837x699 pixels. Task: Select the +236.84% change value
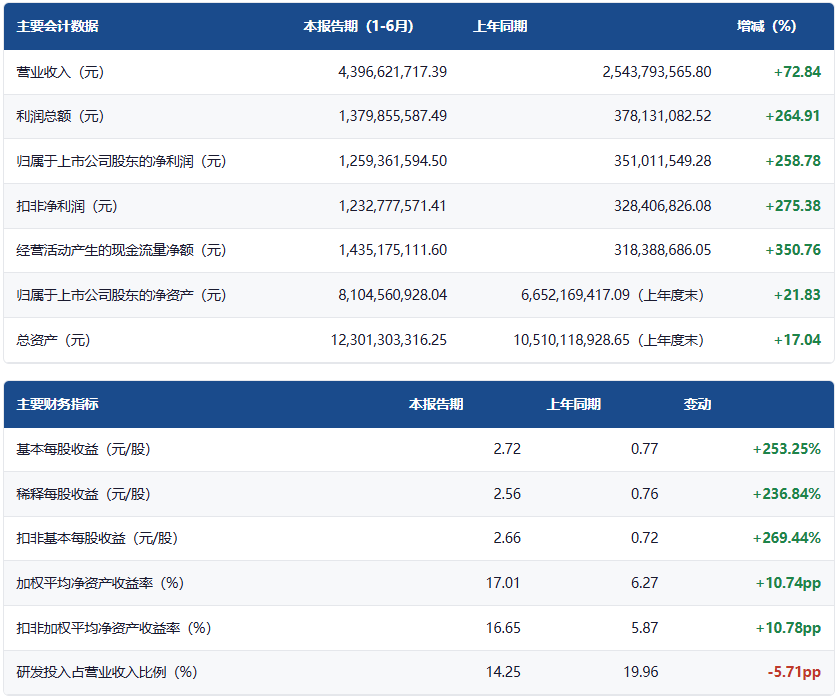pyautogui.click(x=786, y=493)
